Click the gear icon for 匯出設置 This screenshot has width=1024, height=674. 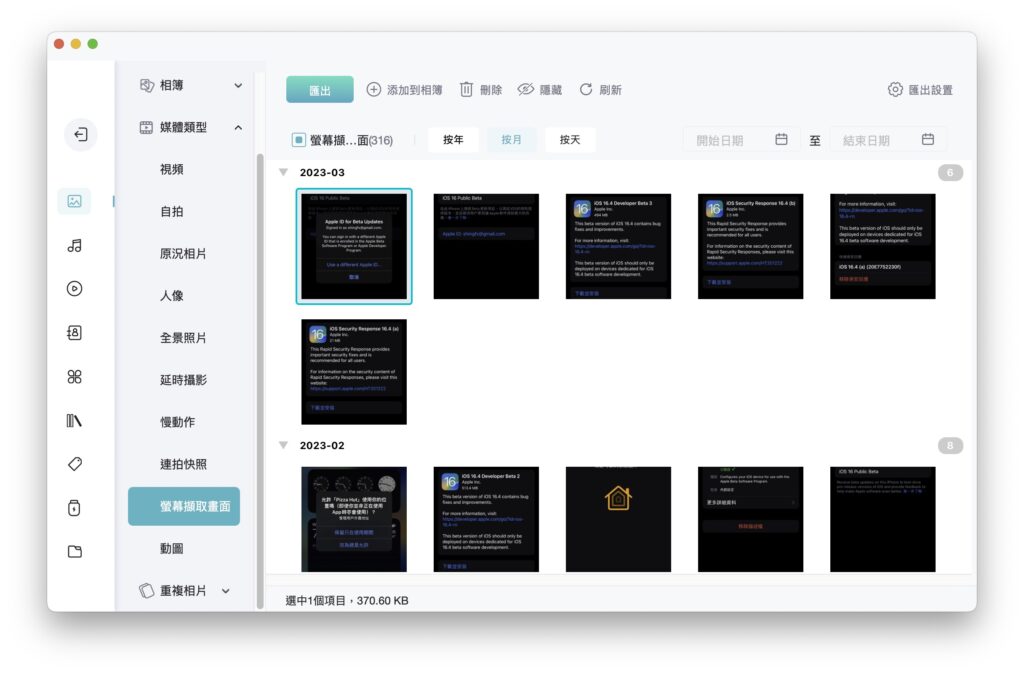895,89
